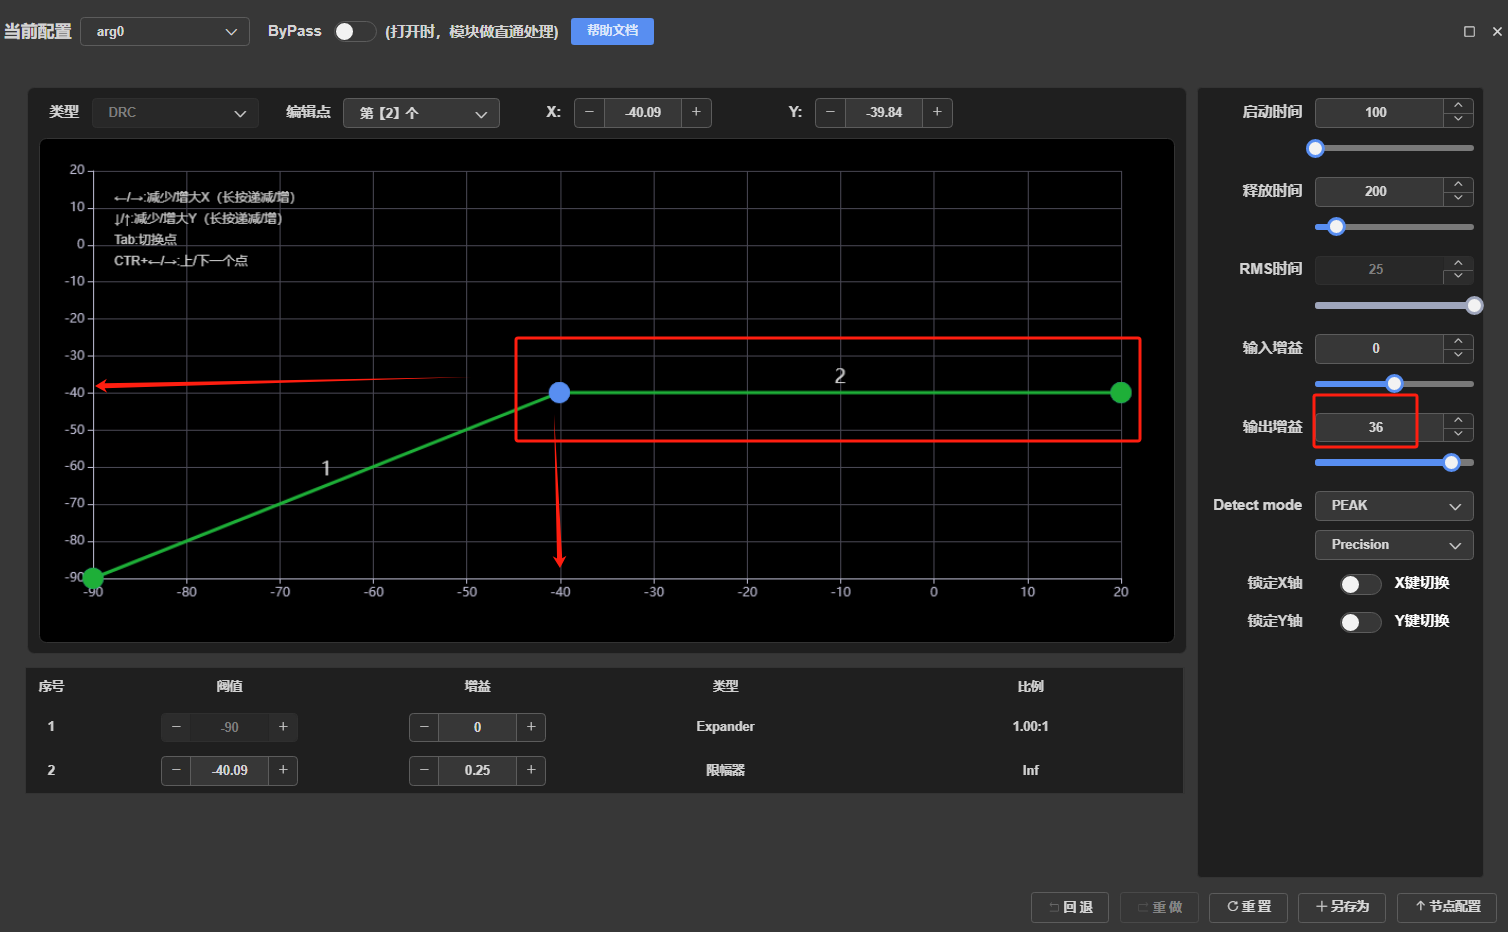Click the 输出增益 slider handle
The image size is (1508, 932).
(1451, 462)
